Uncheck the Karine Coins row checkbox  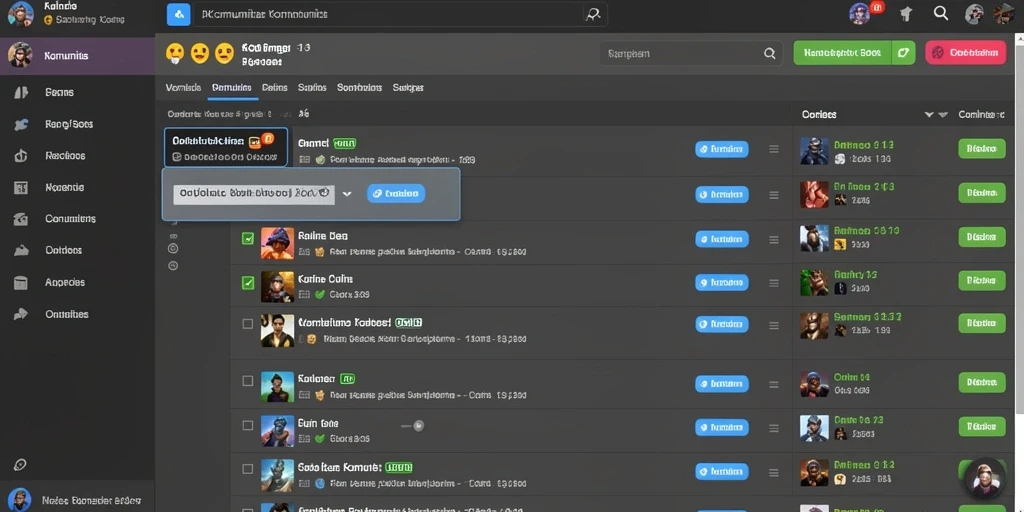click(248, 283)
